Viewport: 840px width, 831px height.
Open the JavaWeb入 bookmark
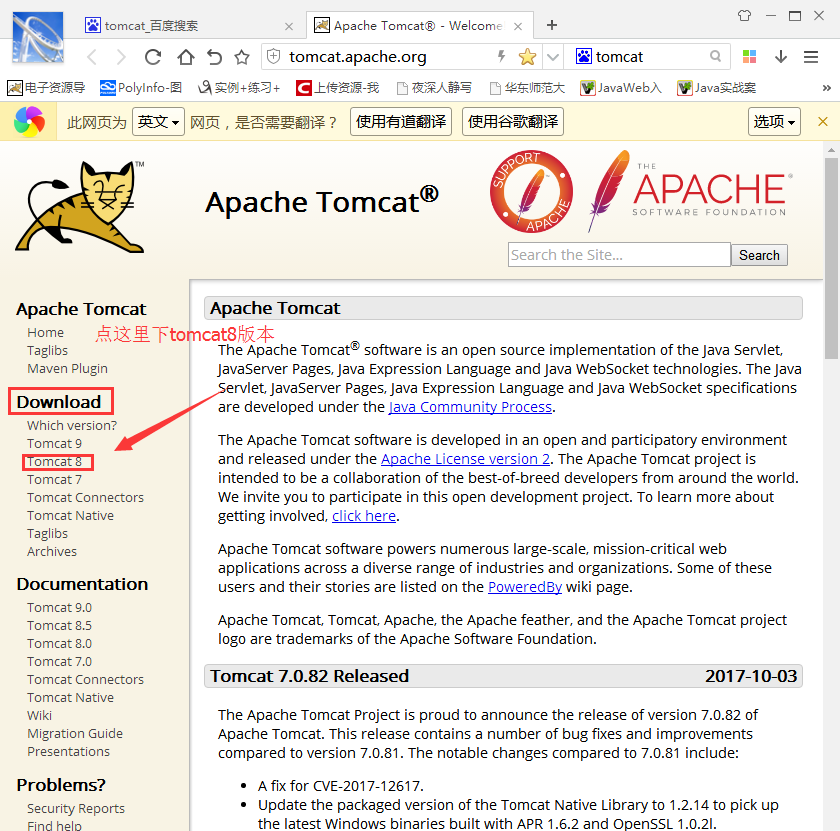(x=621, y=87)
